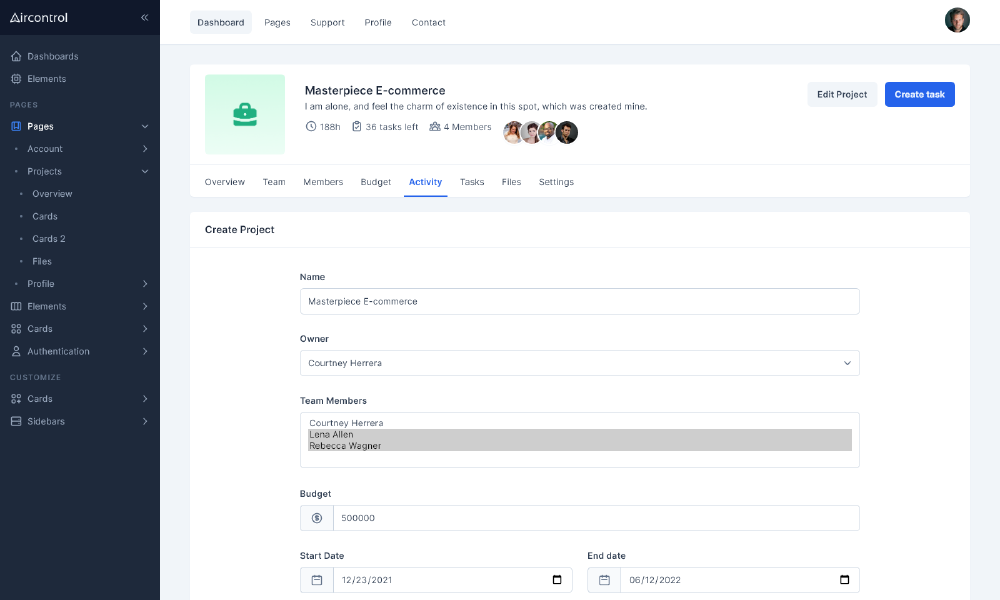Click the Edit Project button
This screenshot has height=600, width=1000.
coord(842,94)
